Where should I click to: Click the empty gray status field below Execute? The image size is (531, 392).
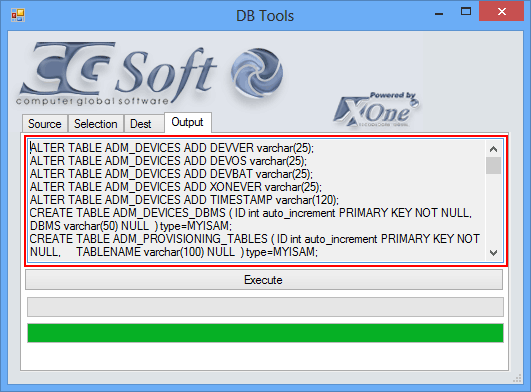[265, 307]
